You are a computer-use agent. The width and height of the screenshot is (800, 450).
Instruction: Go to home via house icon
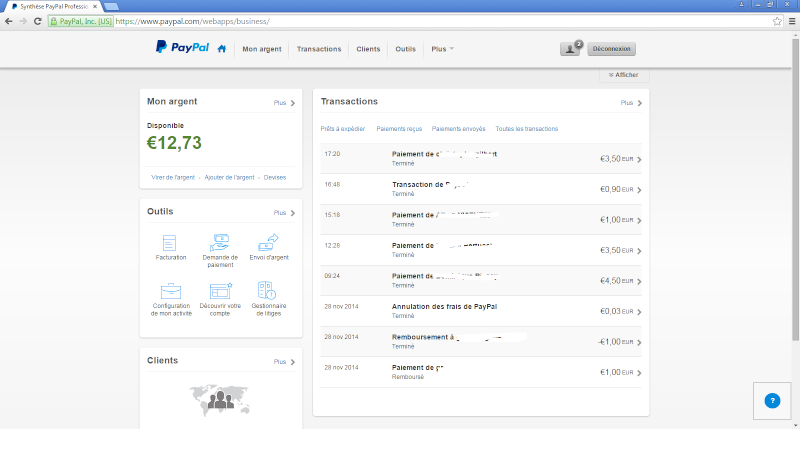(x=221, y=49)
